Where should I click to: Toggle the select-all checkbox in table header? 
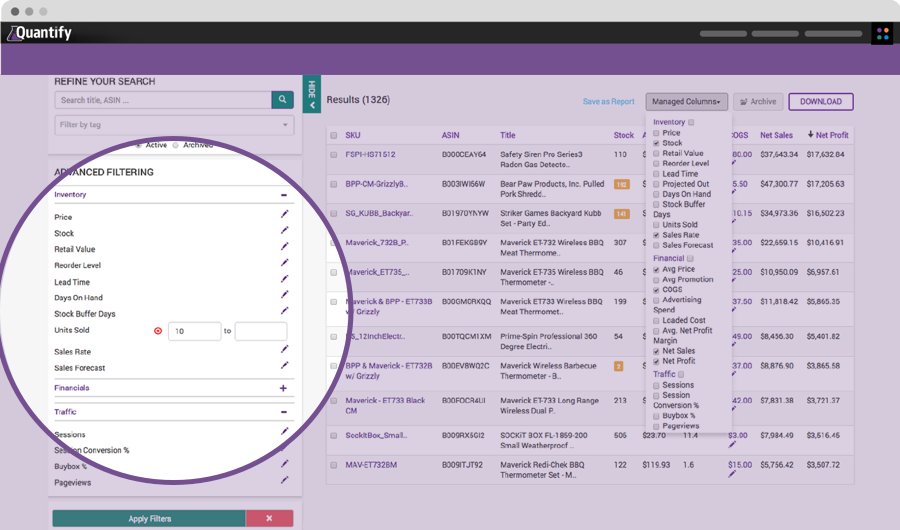[x=333, y=136]
